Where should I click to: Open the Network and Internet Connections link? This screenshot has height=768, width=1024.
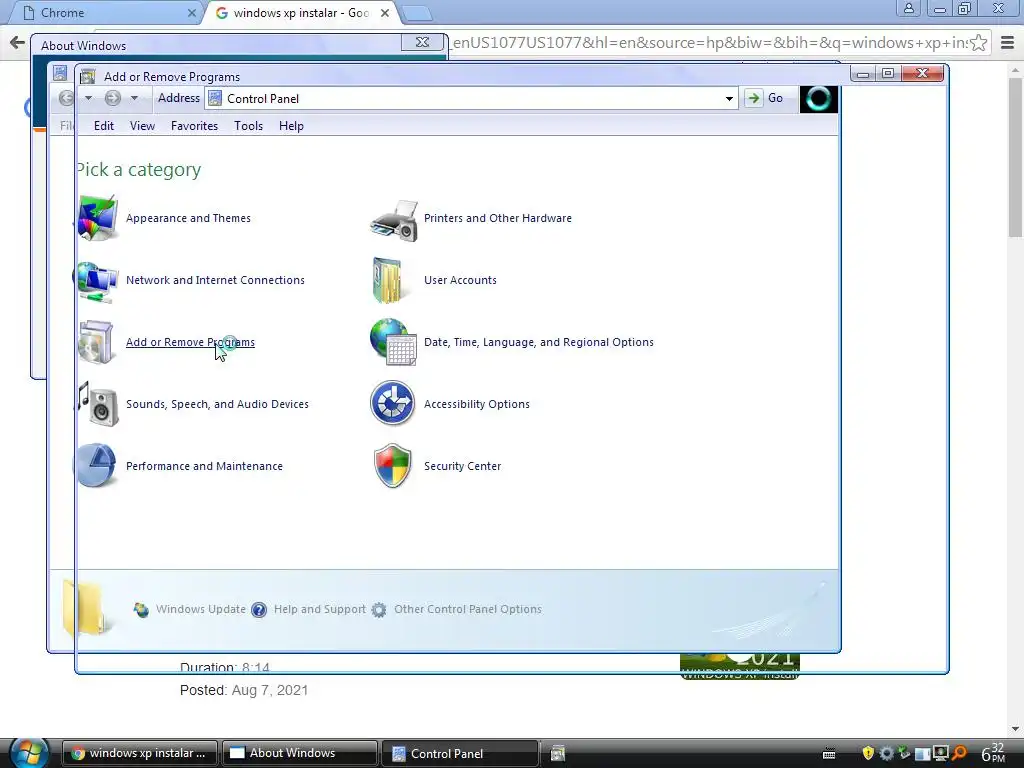pos(216,280)
